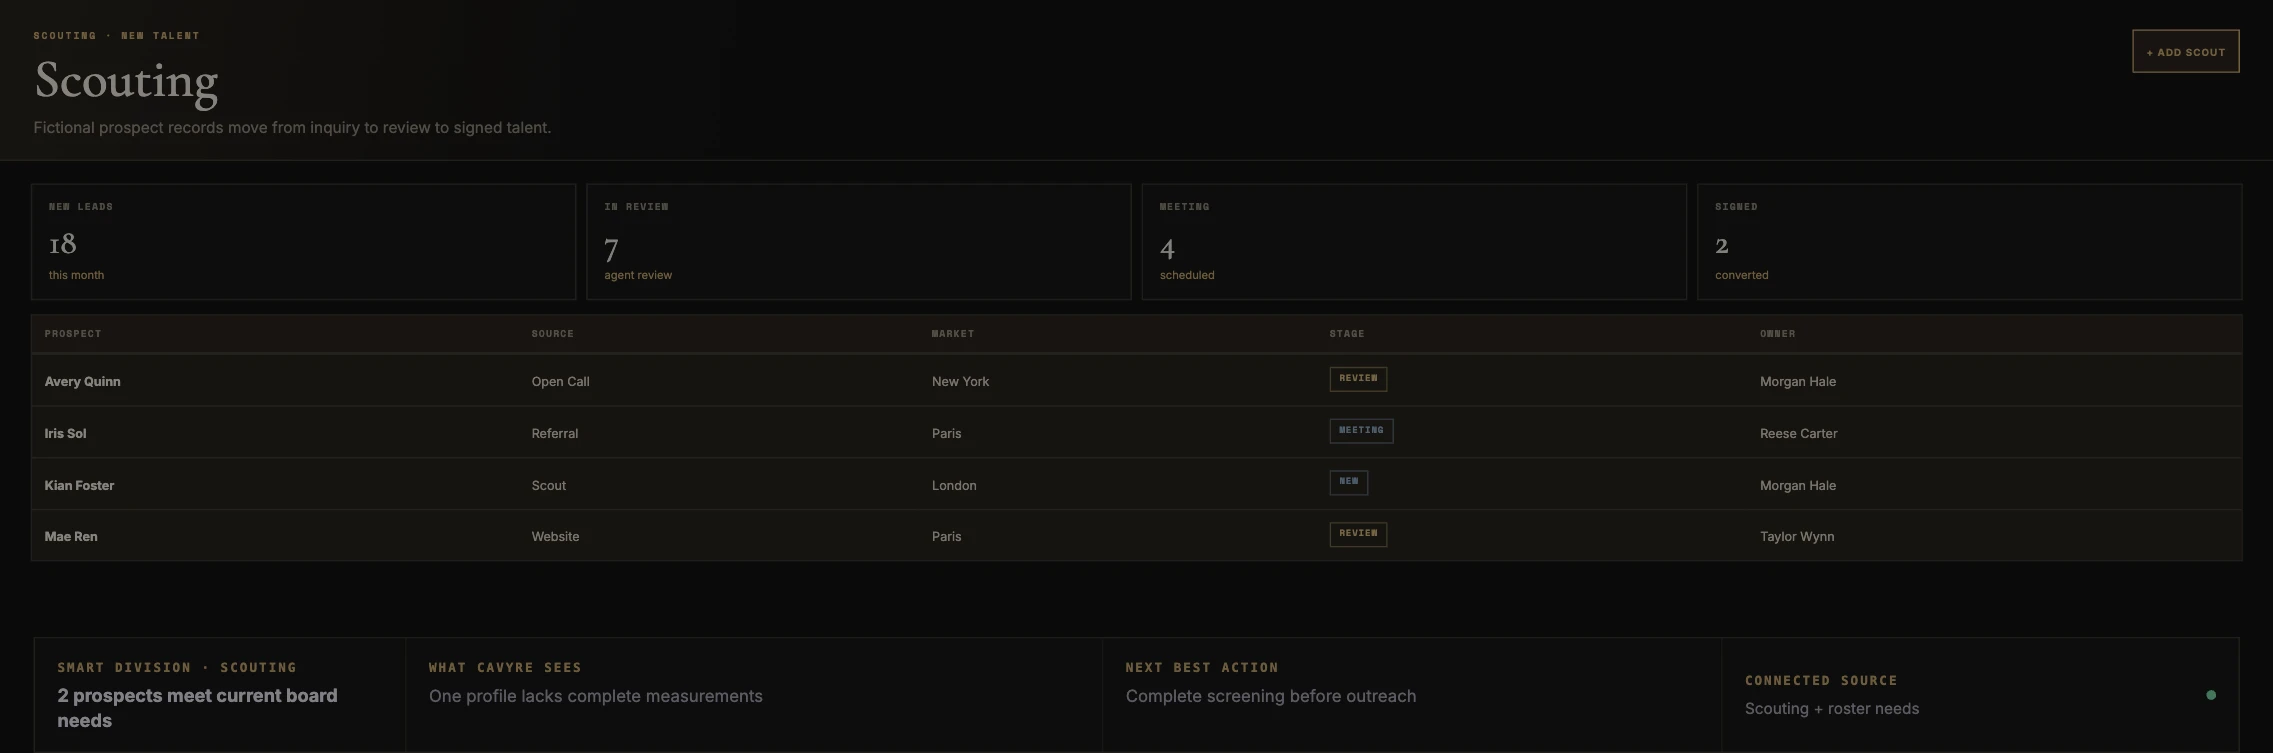
Task: Click owner Reese Carter
Action: click(1799, 433)
